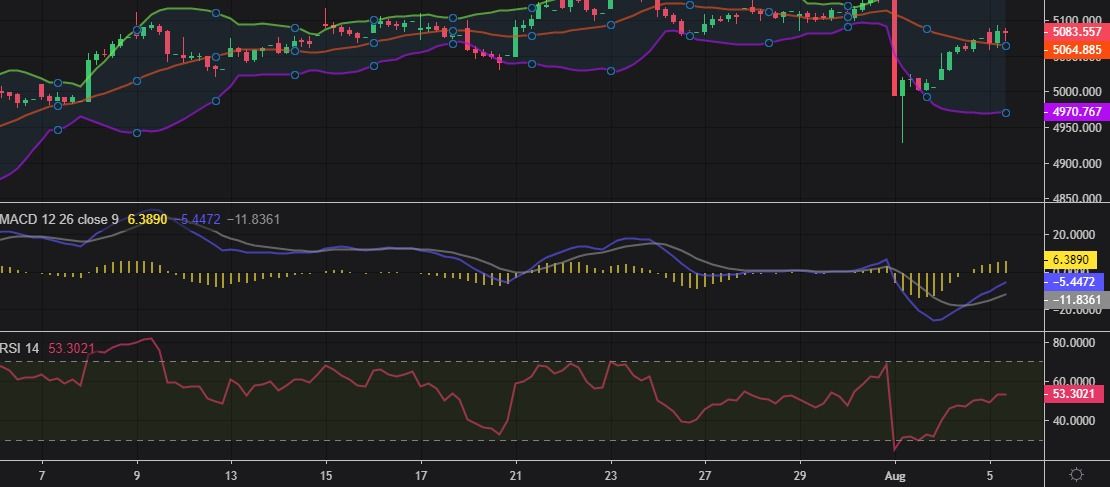
Task: Select the large red candle at Aug 1
Action: (895, 47)
